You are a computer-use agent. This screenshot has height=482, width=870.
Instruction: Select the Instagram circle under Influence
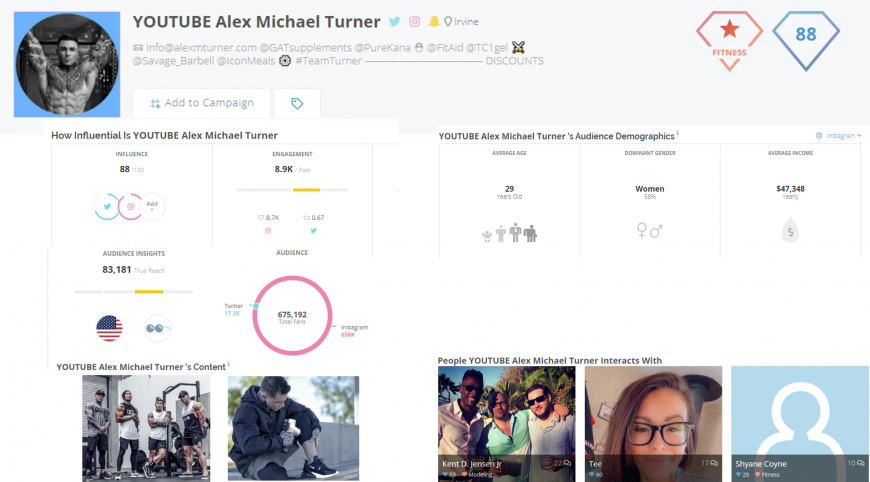[131, 207]
